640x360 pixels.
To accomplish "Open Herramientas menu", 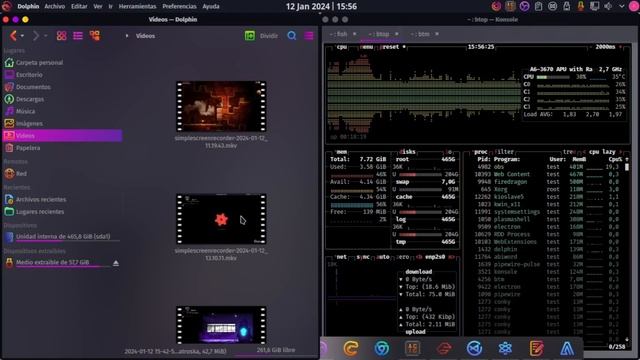I will (x=137, y=7).
